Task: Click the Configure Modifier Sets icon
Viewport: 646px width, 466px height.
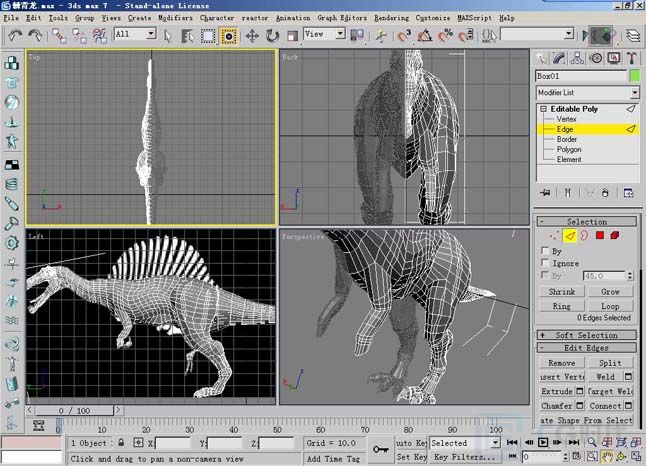Action: pyautogui.click(x=628, y=192)
